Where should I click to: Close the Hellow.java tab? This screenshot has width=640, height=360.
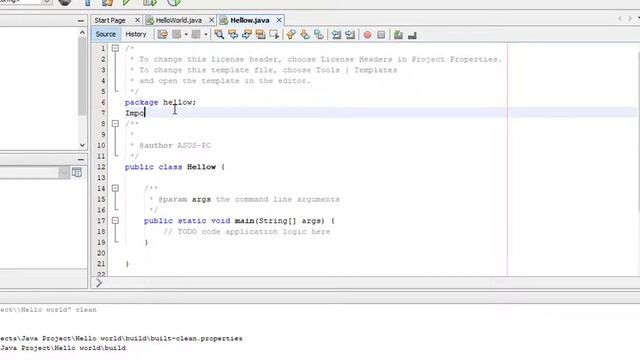[279, 20]
